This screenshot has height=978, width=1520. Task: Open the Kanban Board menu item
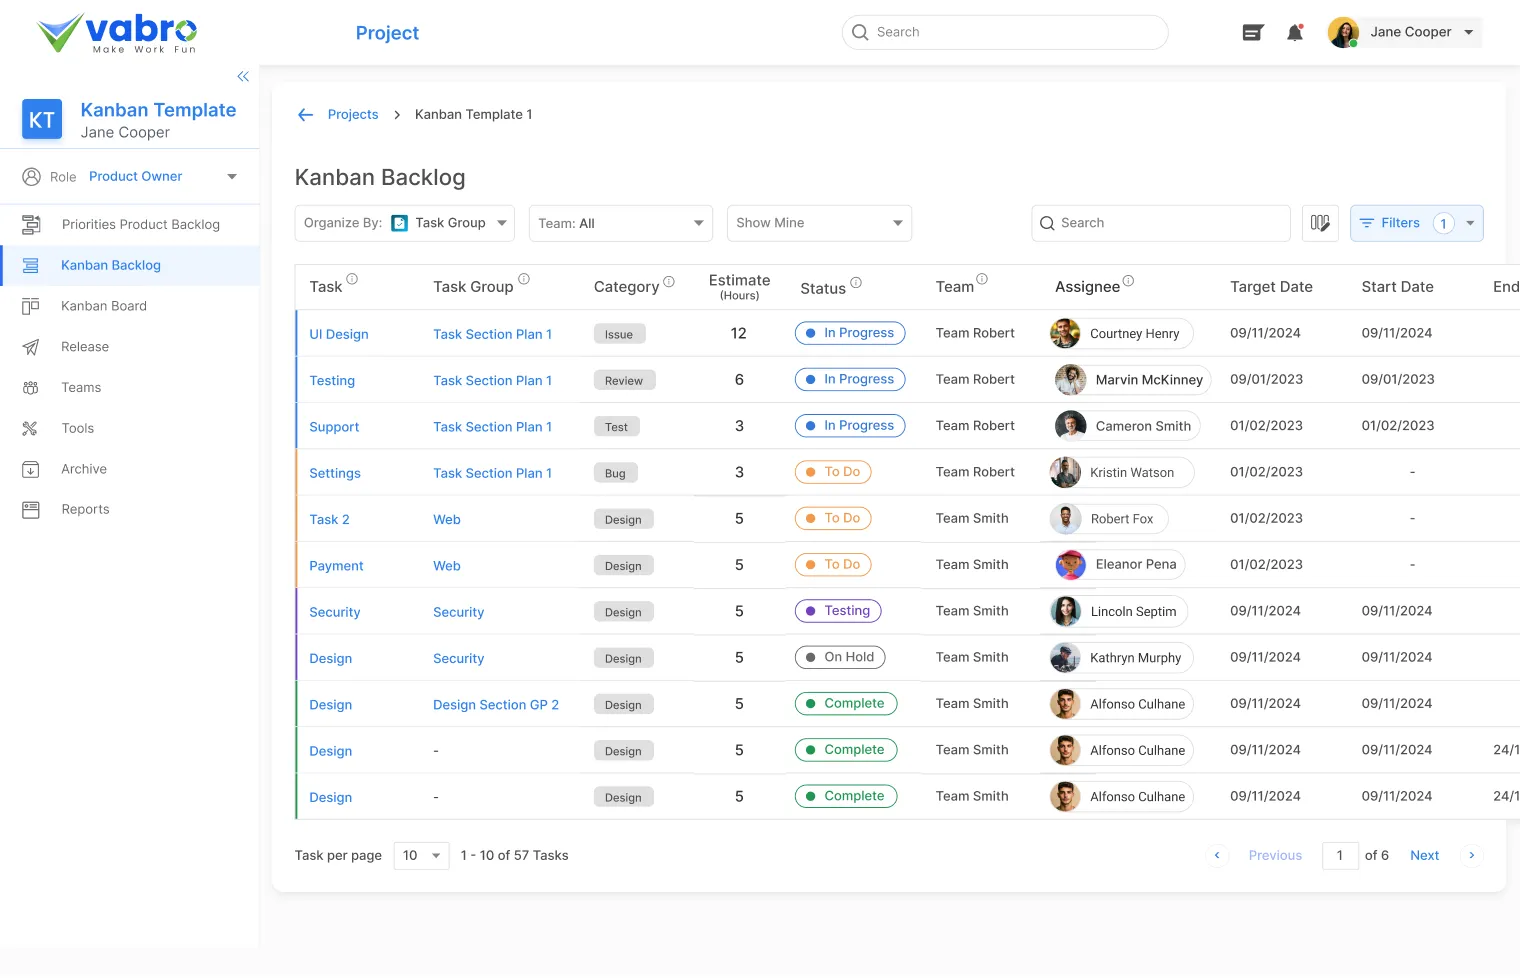point(104,306)
